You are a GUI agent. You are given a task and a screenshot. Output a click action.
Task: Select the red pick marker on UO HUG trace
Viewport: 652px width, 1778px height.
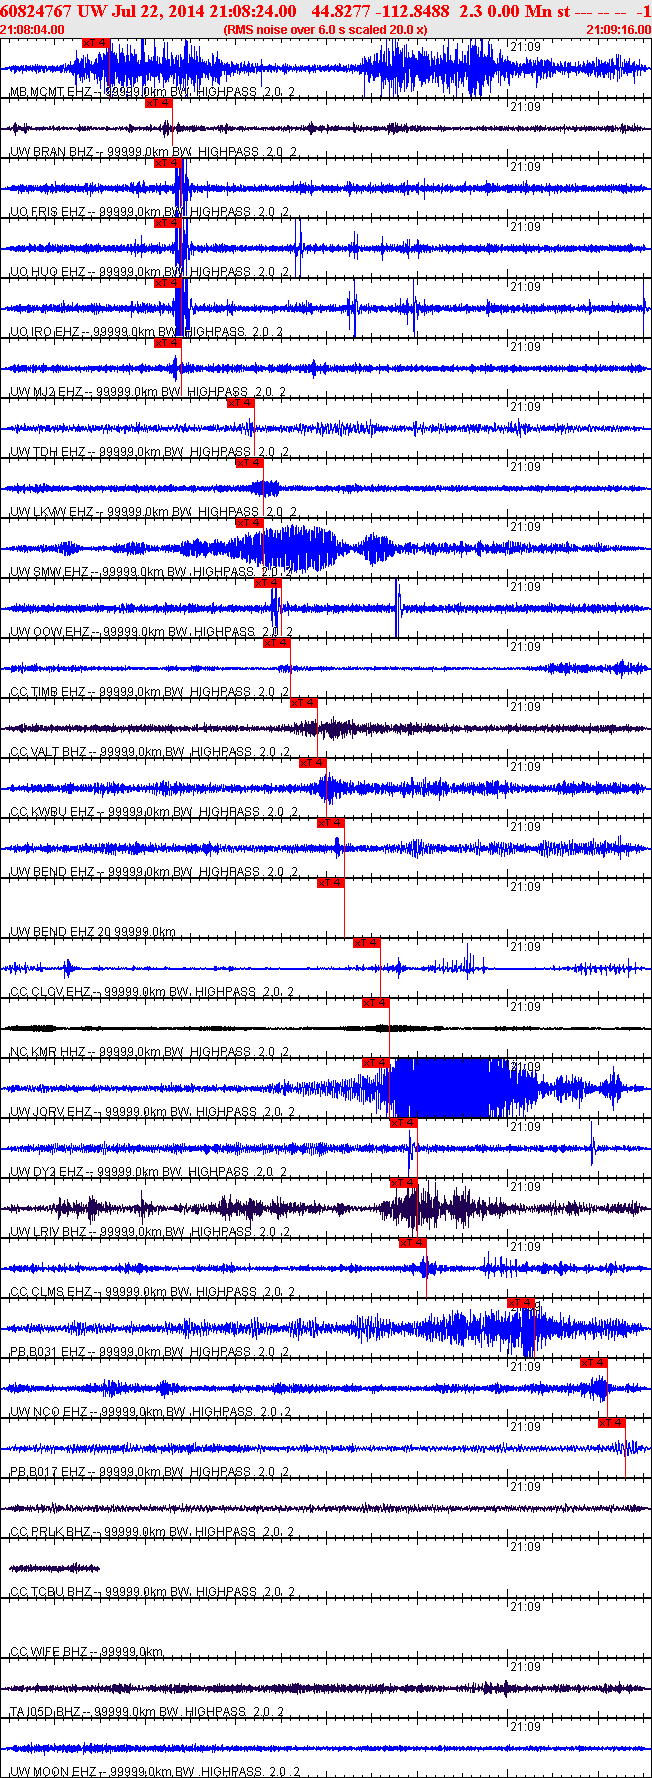point(168,223)
